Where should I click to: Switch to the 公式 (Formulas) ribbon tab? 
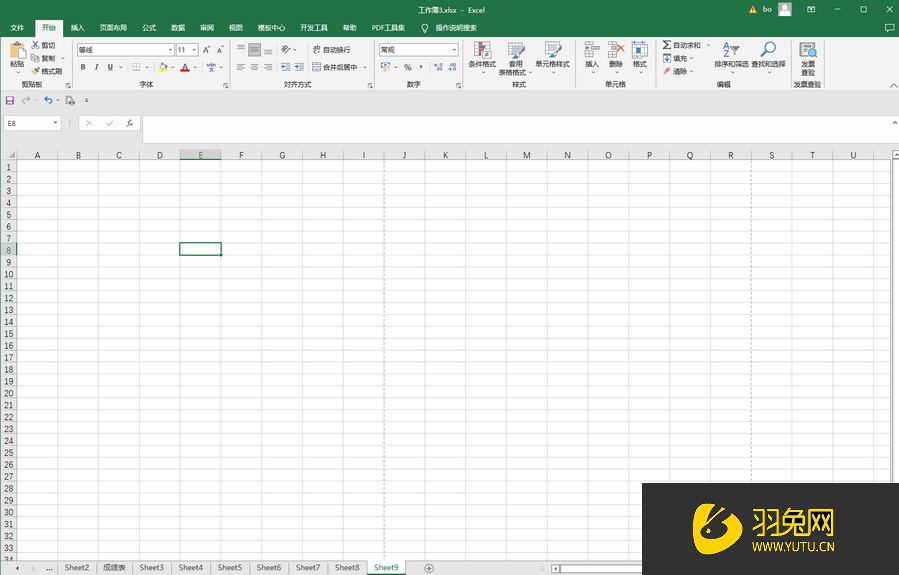tap(149, 28)
